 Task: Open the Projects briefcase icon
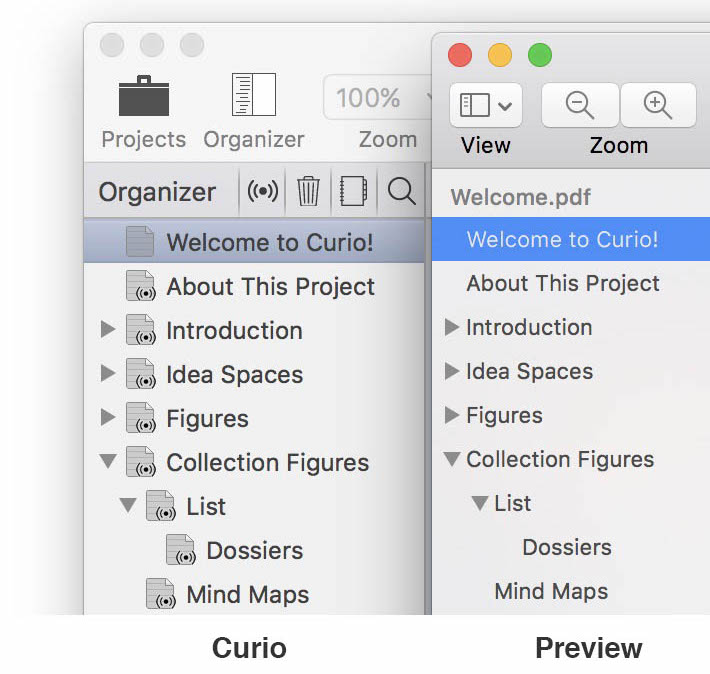(144, 96)
